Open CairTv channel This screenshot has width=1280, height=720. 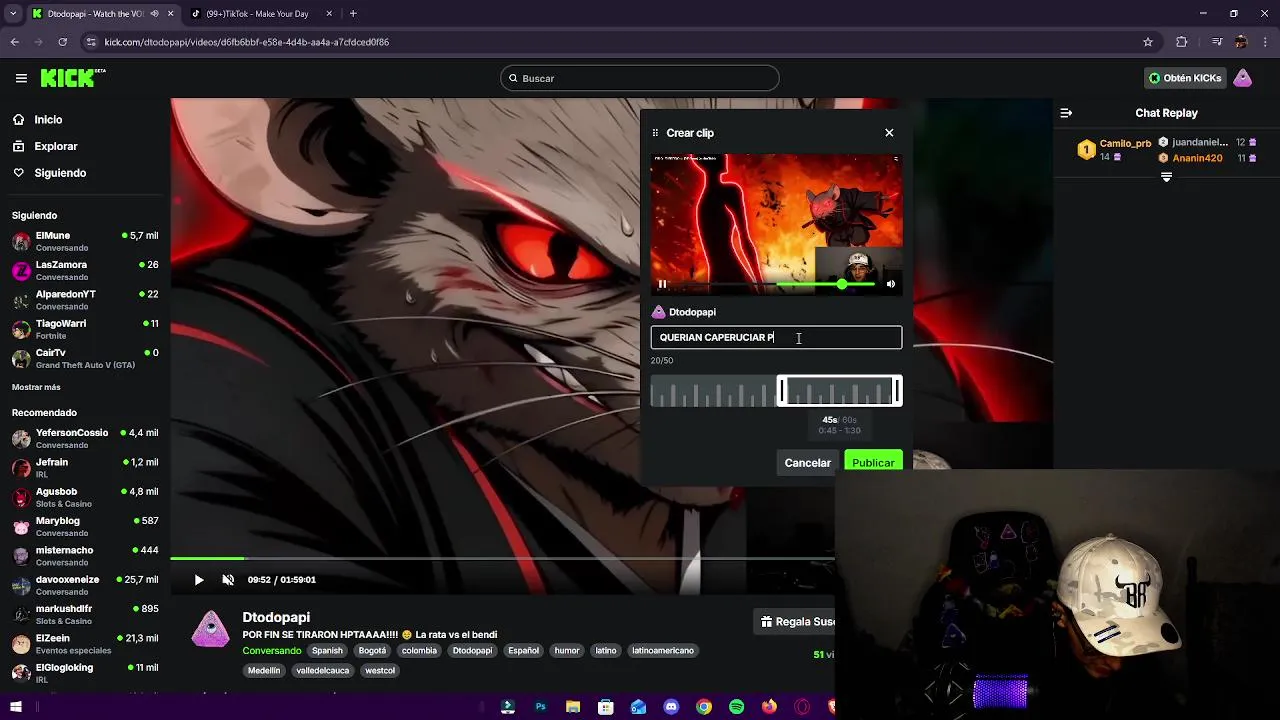85,358
